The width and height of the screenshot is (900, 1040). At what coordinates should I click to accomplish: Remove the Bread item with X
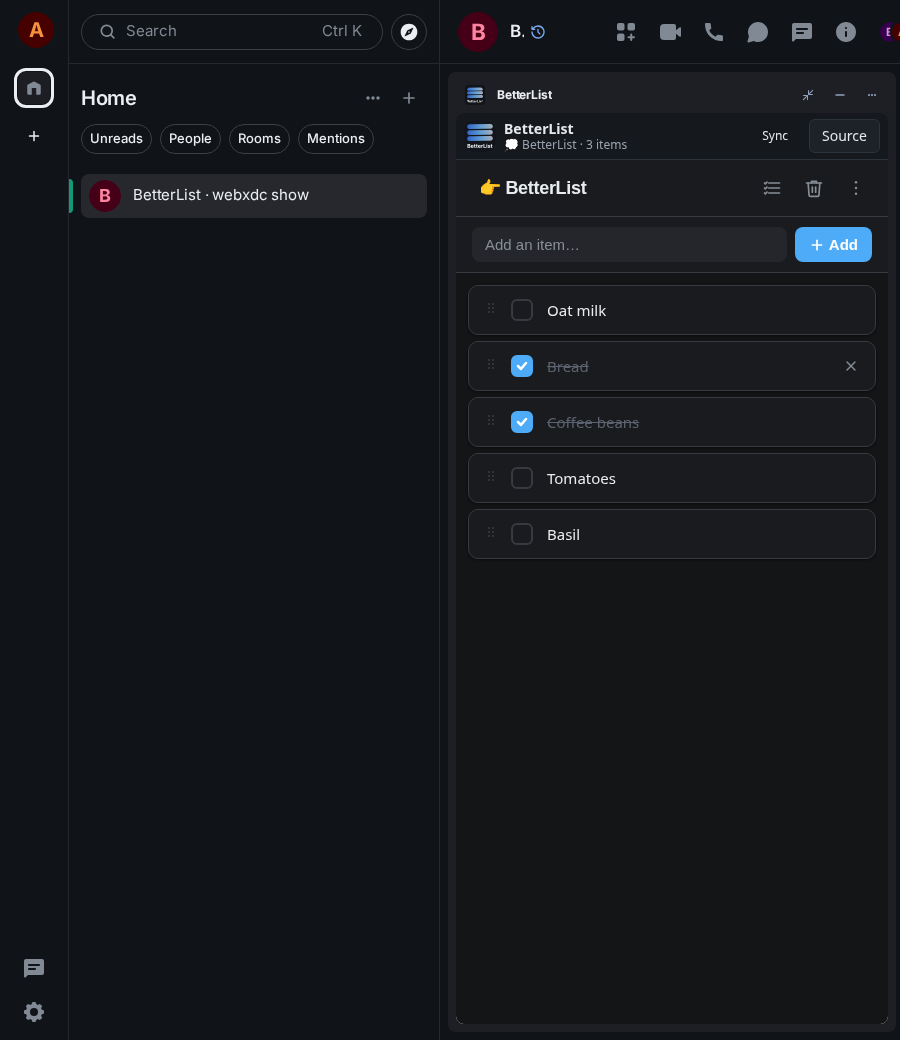[851, 366]
